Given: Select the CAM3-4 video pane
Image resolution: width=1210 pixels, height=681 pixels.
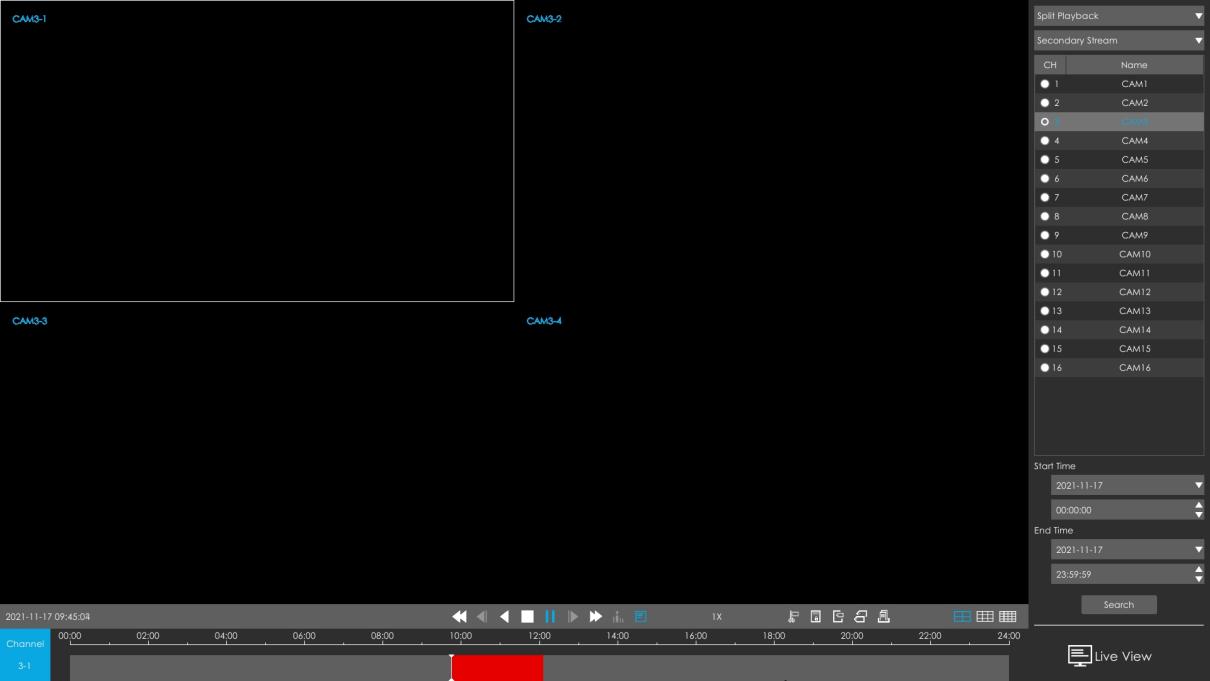Looking at the screenshot, I should [771, 453].
